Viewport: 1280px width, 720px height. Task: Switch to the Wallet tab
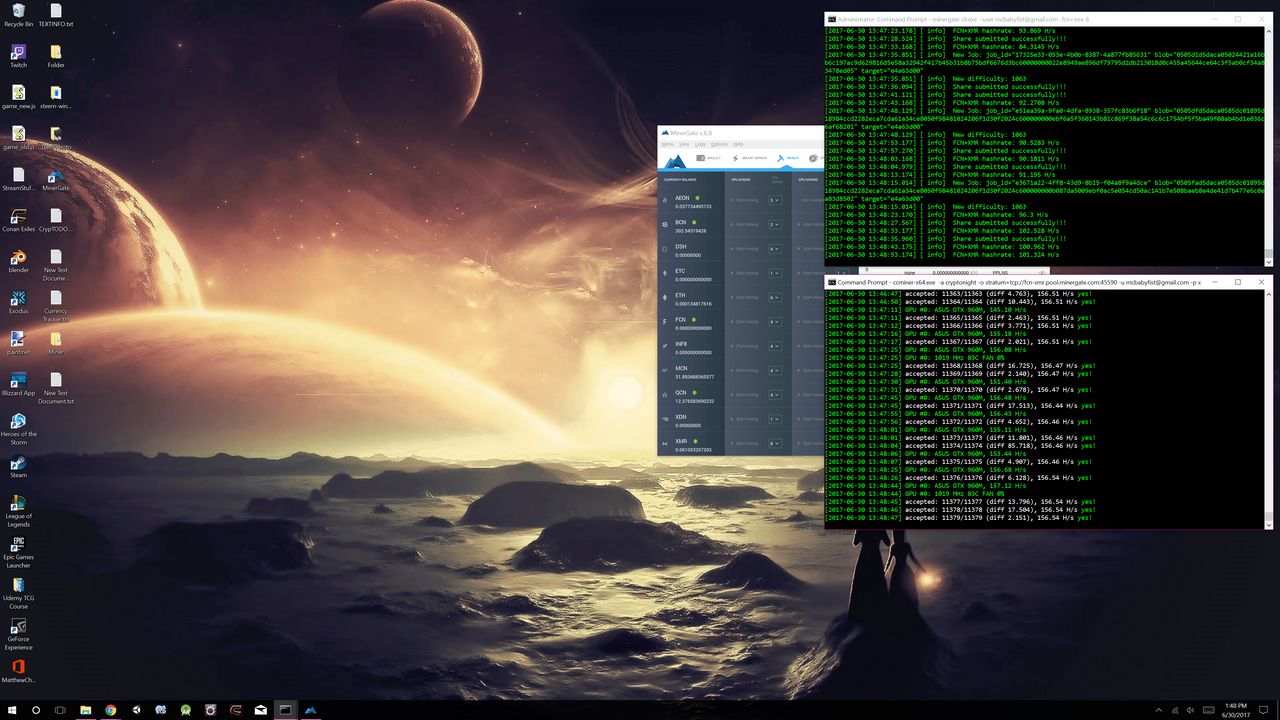[710, 158]
